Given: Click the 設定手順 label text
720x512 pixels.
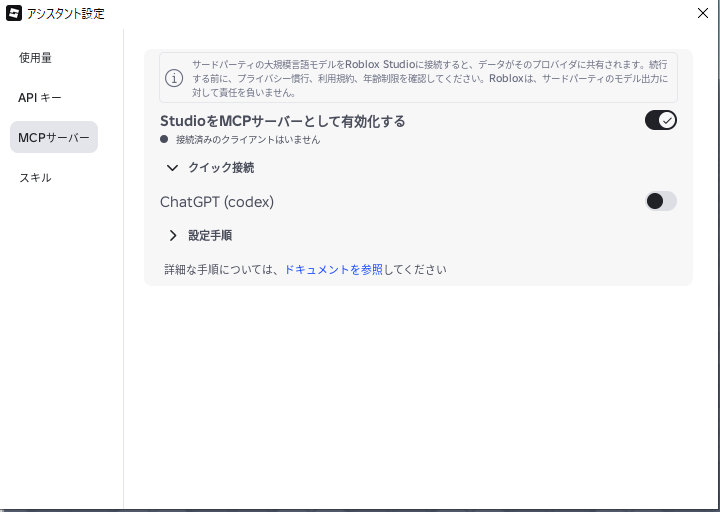Looking at the screenshot, I should [210, 236].
